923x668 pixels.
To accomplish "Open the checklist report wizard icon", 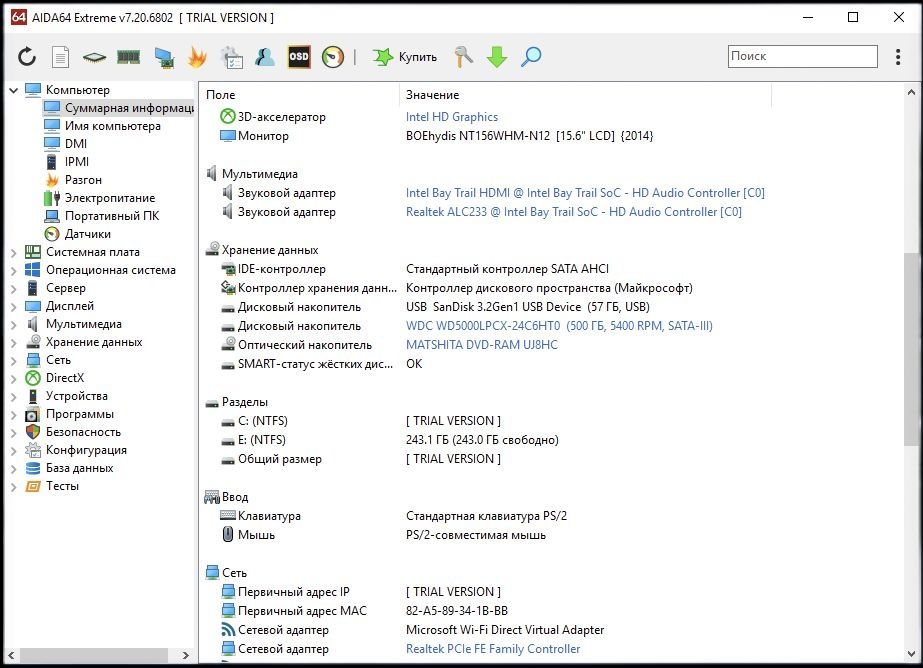I will 231,57.
